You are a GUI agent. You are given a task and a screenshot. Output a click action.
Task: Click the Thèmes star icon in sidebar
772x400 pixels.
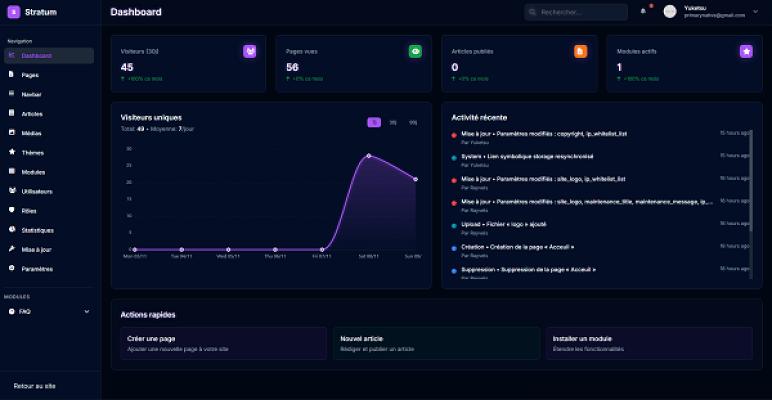click(x=12, y=152)
